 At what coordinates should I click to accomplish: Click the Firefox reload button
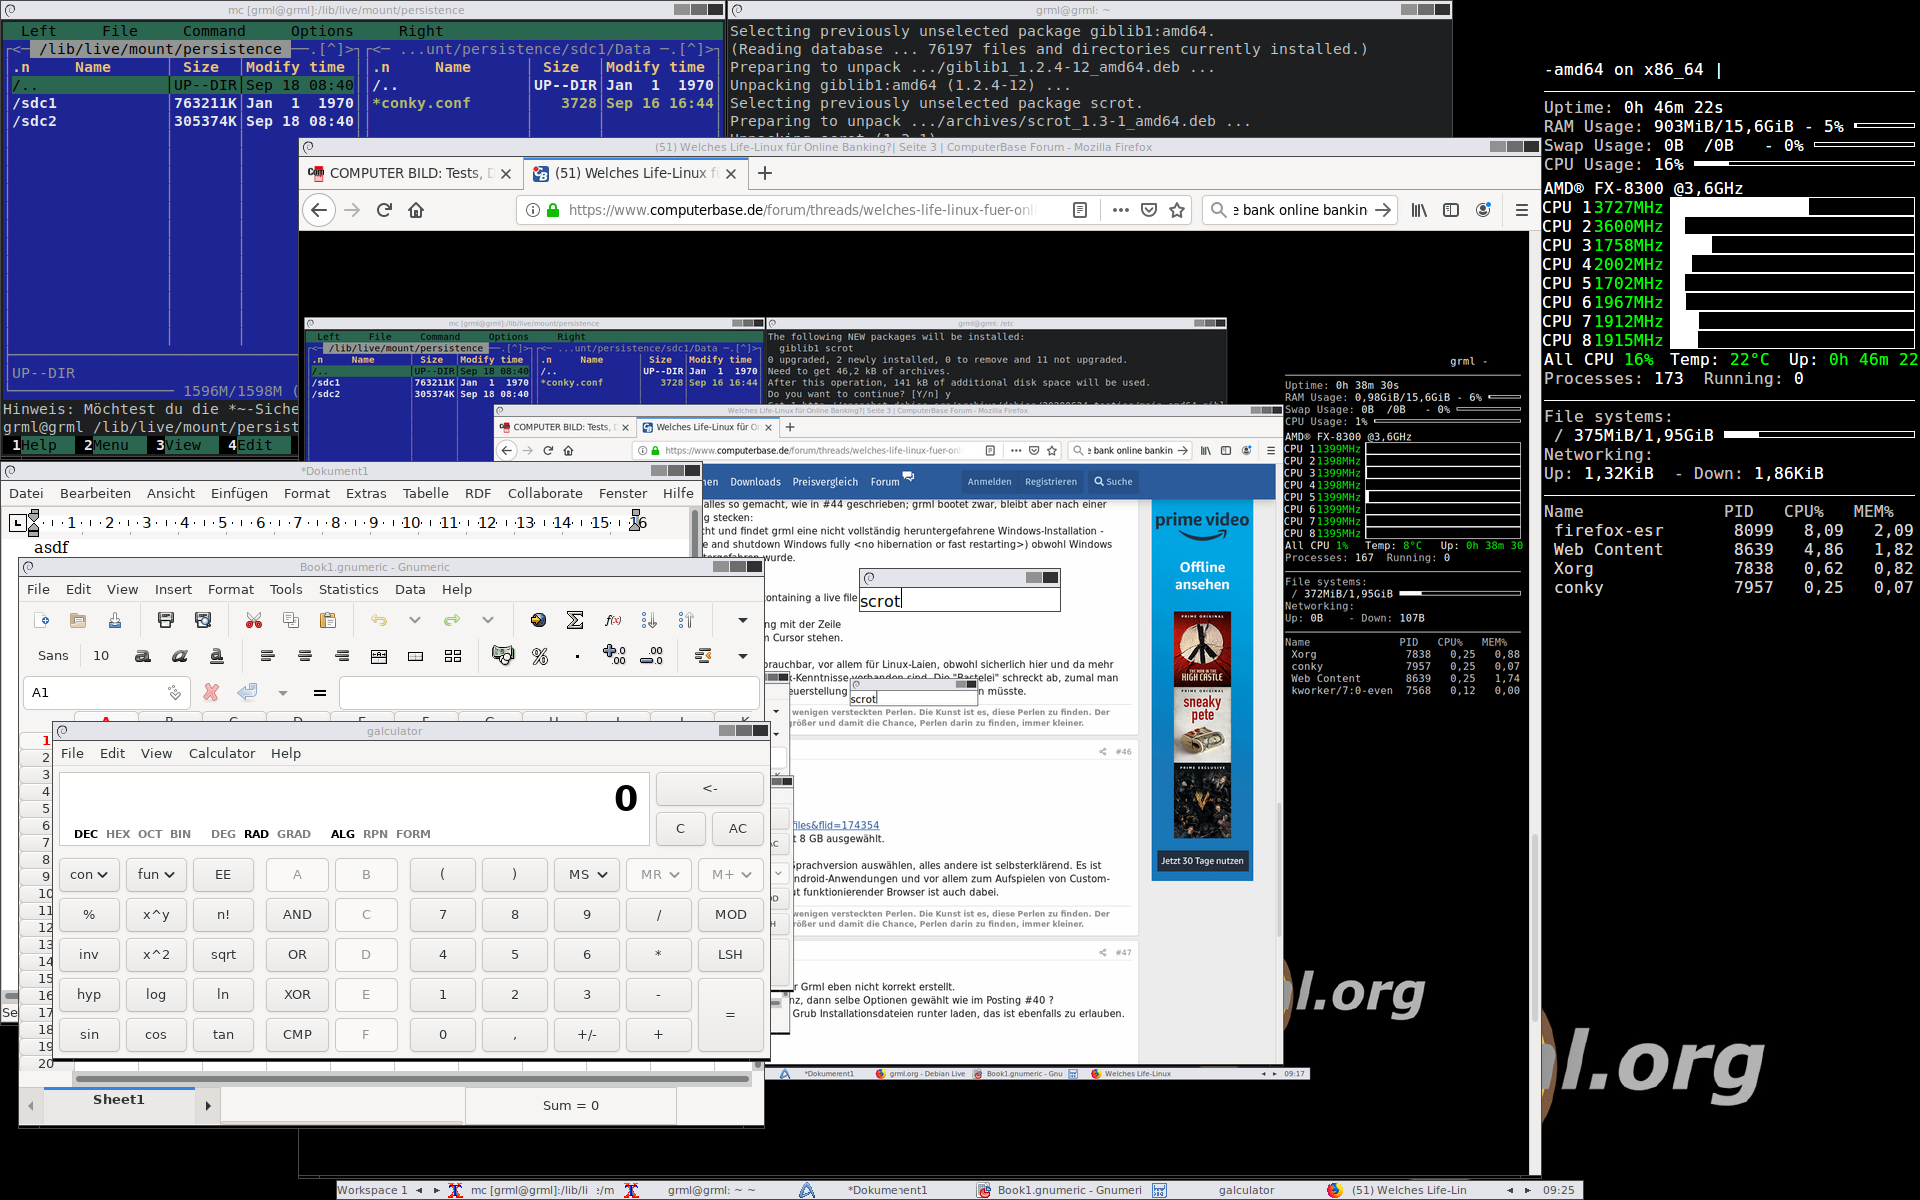click(384, 210)
